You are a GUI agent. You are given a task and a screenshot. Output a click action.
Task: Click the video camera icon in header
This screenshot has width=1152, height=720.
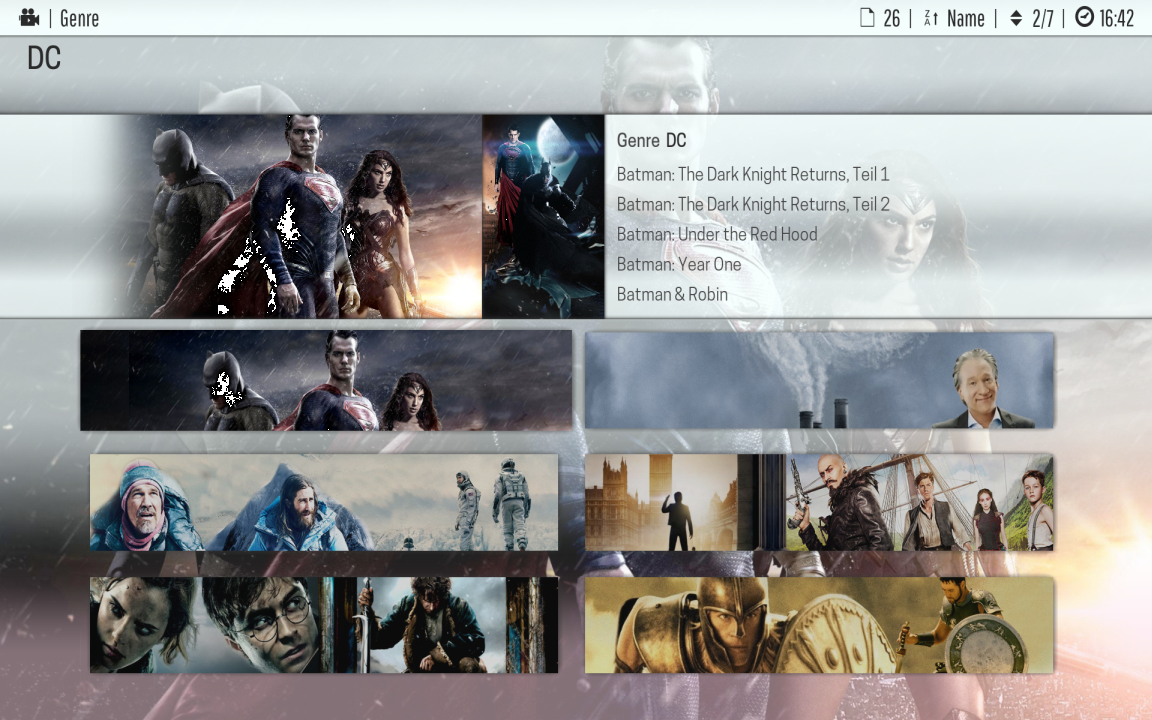pyautogui.click(x=29, y=18)
